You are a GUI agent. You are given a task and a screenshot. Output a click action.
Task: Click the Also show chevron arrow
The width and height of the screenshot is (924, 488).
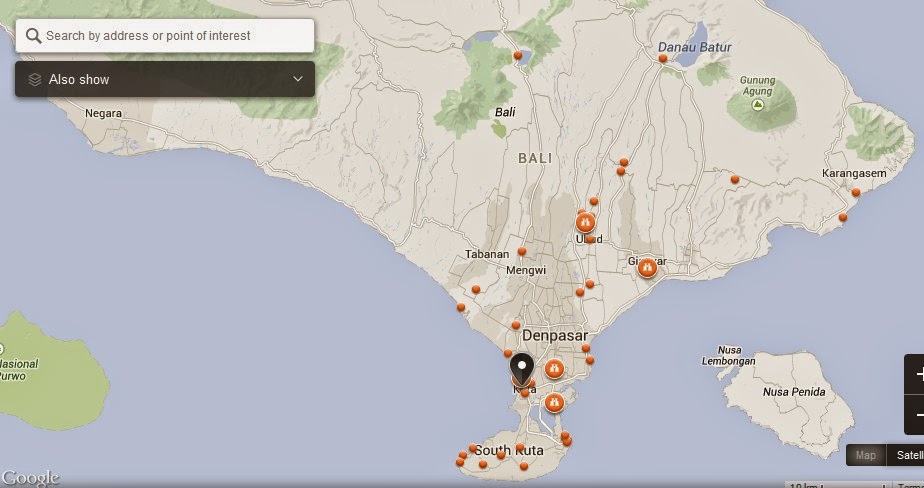298,79
